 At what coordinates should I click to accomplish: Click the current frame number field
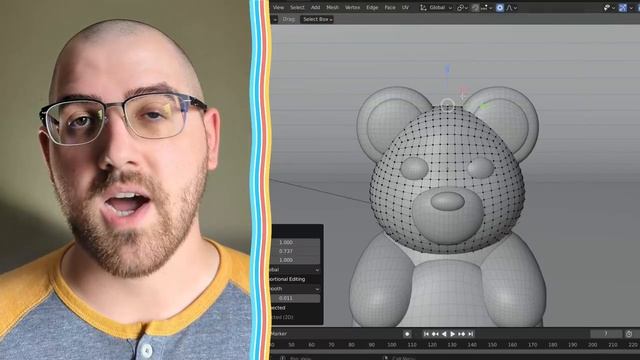pos(606,334)
